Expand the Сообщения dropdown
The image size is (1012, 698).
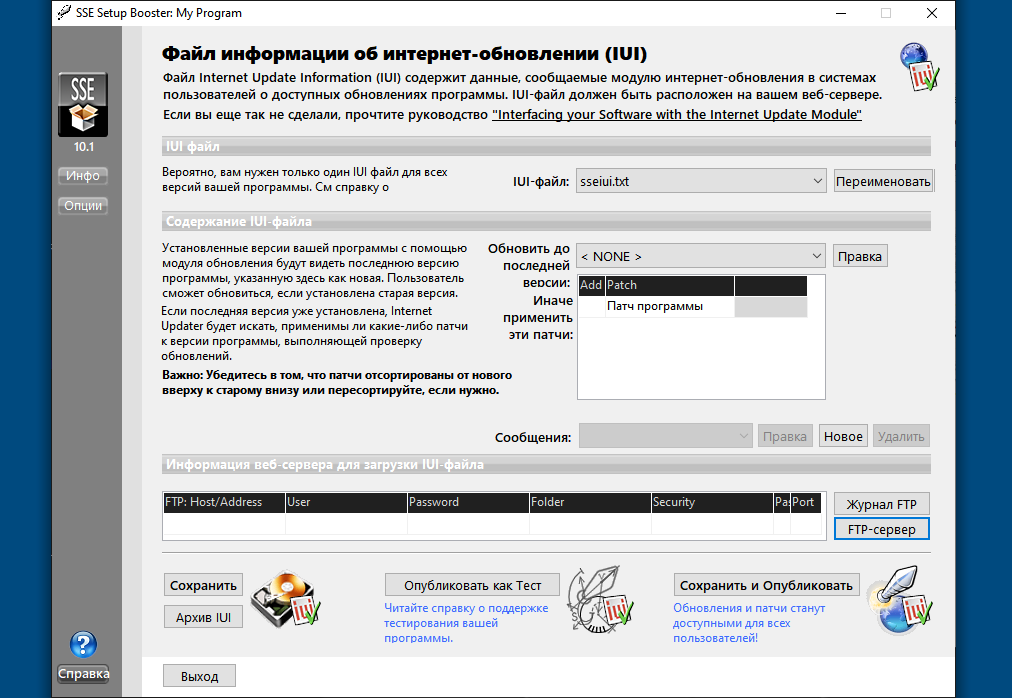click(x=665, y=436)
